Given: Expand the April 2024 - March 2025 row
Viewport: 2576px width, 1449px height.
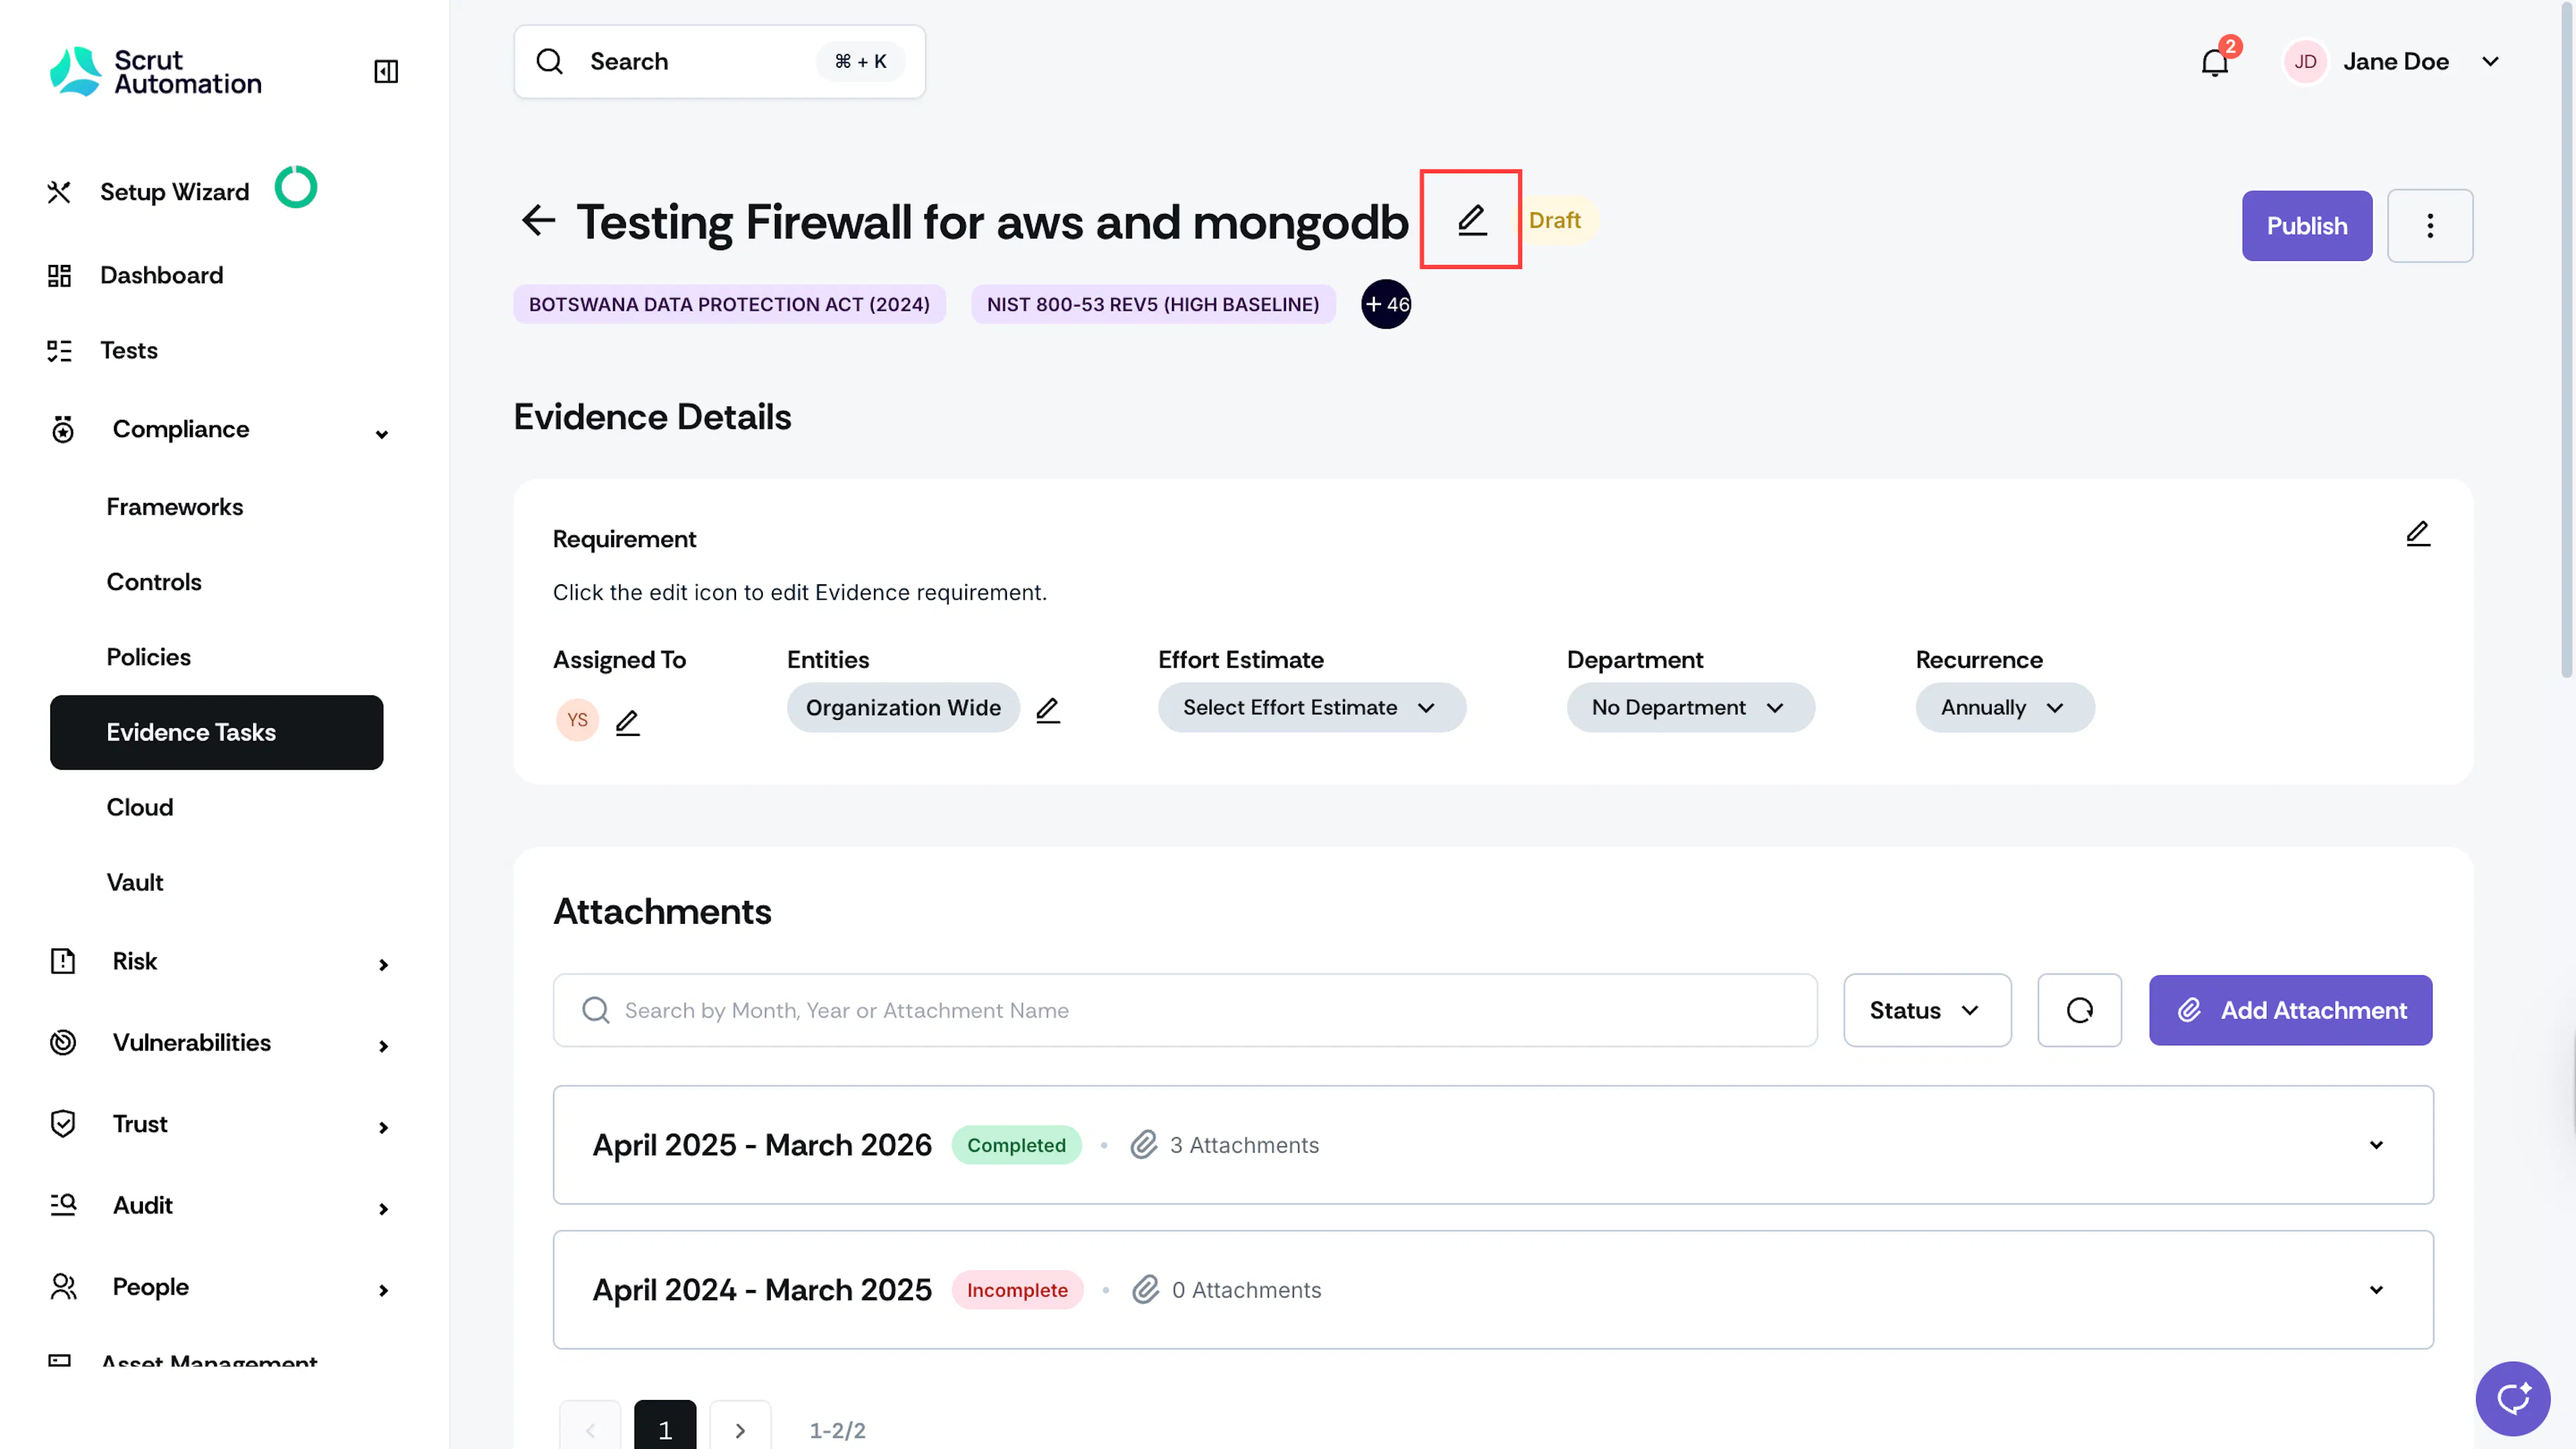Looking at the screenshot, I should pos(1493,1290).
